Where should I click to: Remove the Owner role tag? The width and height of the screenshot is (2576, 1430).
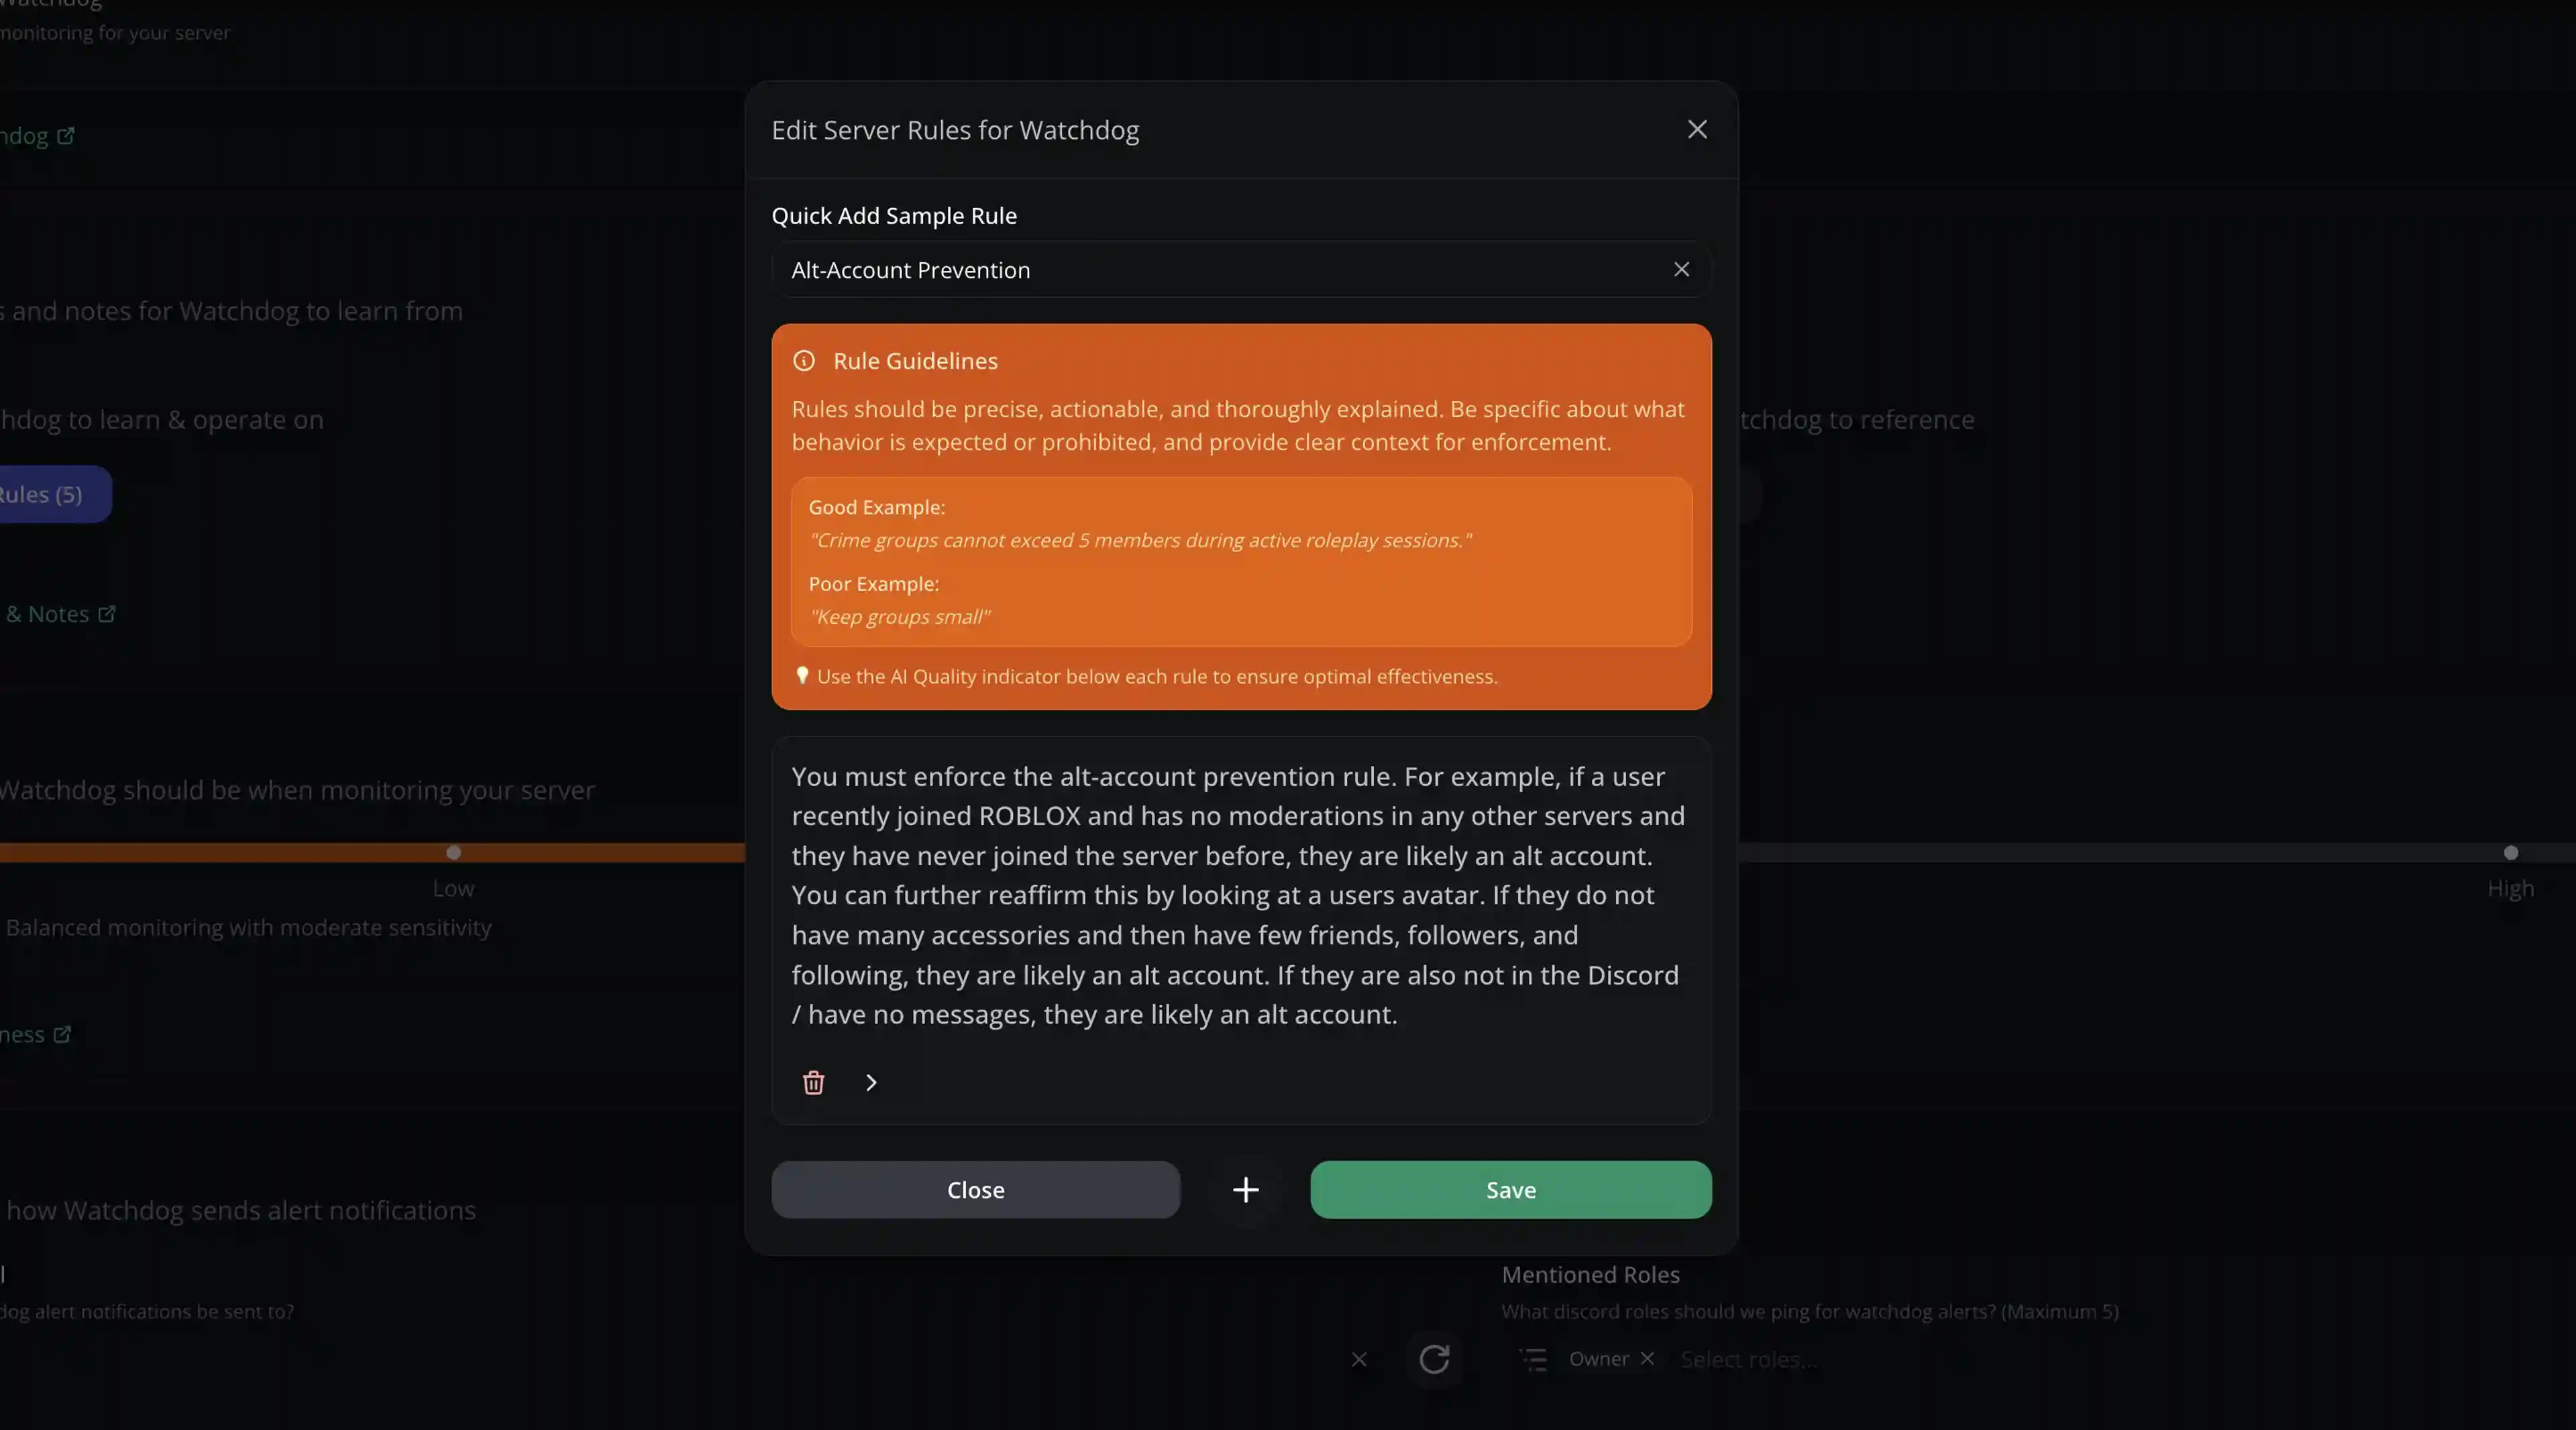[x=1647, y=1358]
